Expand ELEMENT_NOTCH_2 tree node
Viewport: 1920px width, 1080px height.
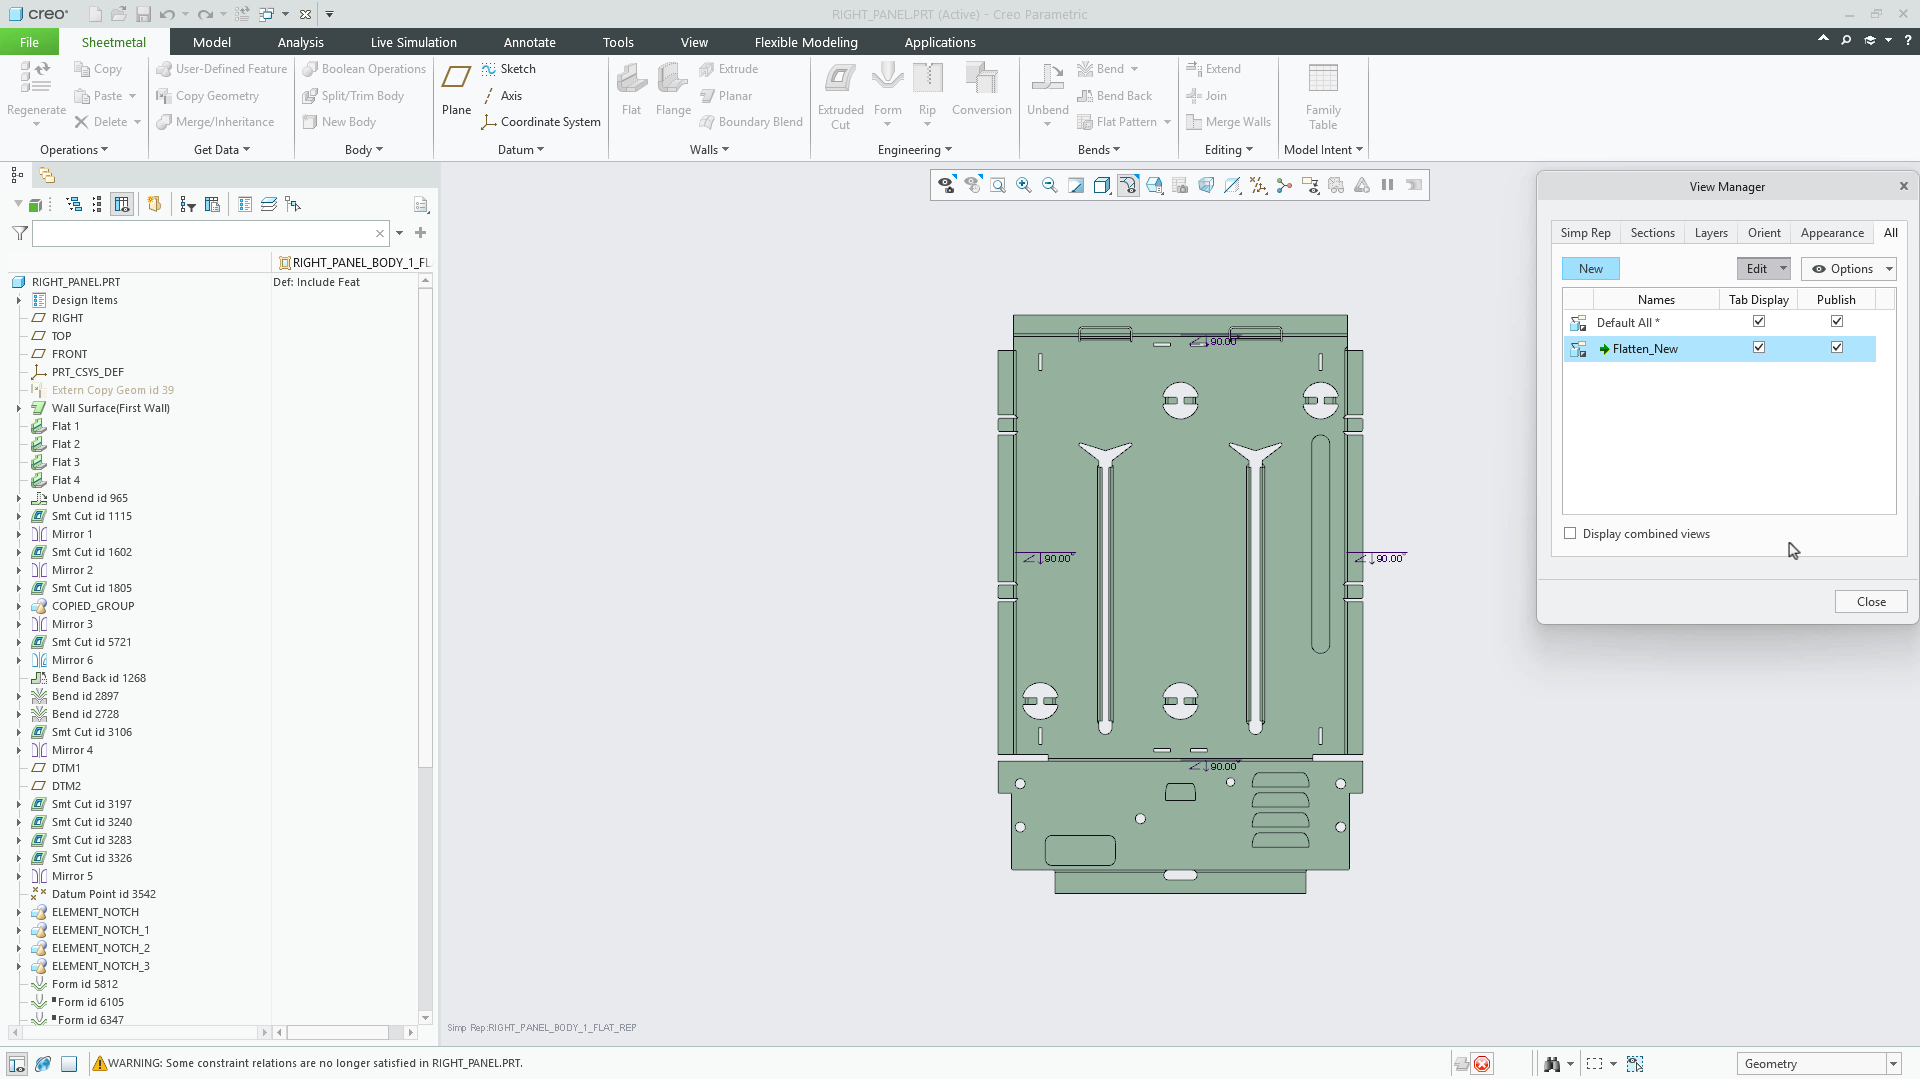pyautogui.click(x=18, y=948)
